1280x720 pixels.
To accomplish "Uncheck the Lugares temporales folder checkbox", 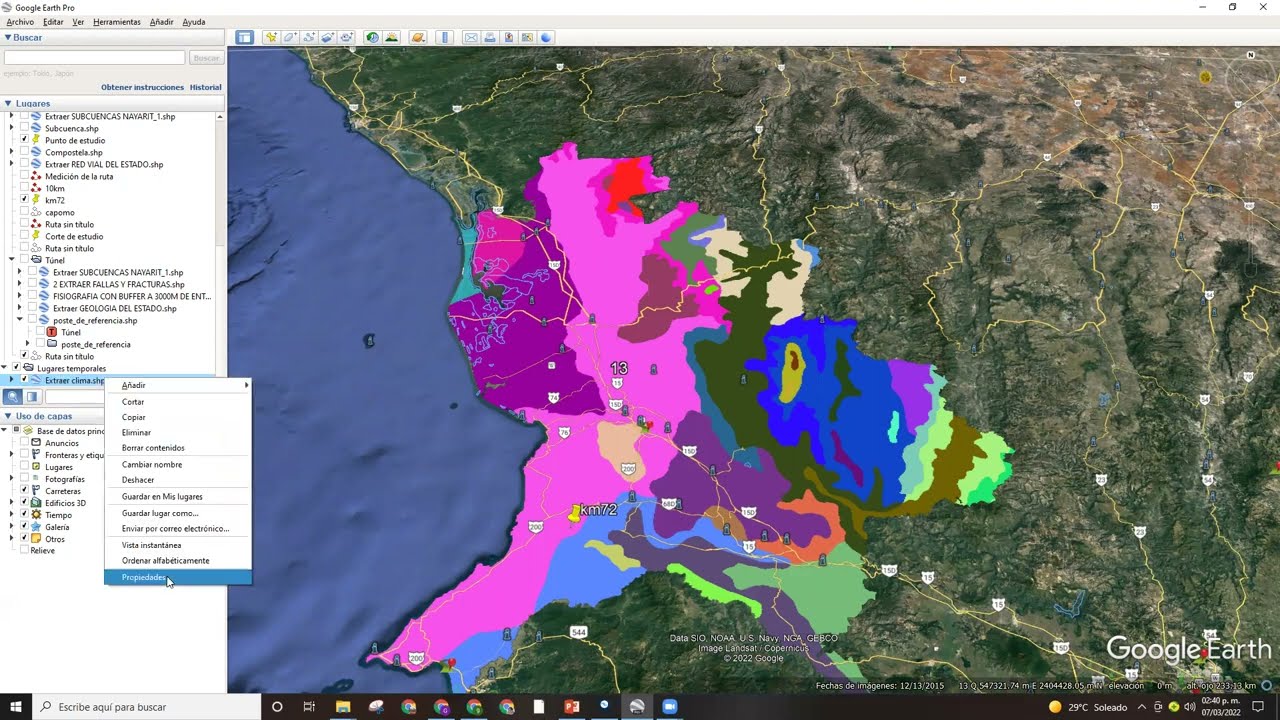I will pyautogui.click(x=16, y=368).
